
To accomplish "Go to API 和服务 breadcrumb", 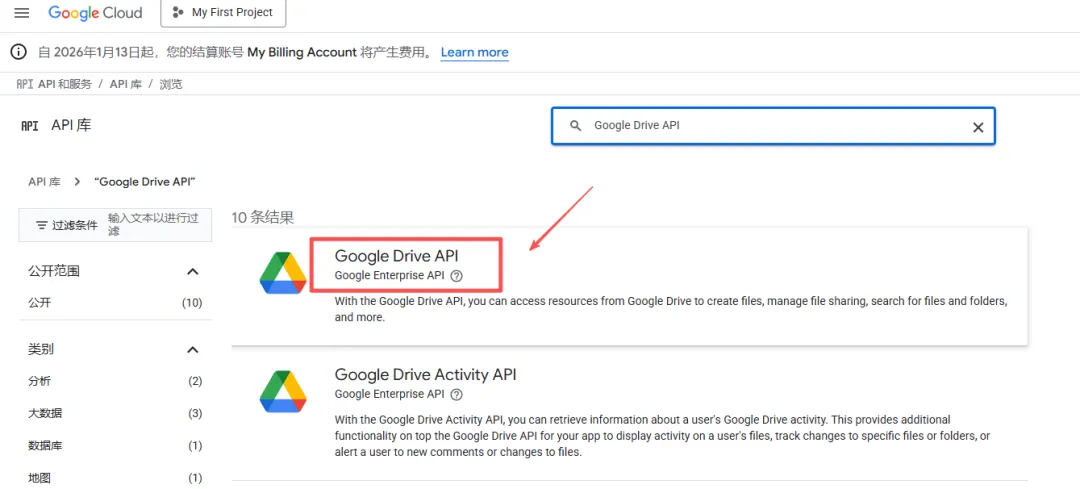I will pyautogui.click(x=65, y=84).
